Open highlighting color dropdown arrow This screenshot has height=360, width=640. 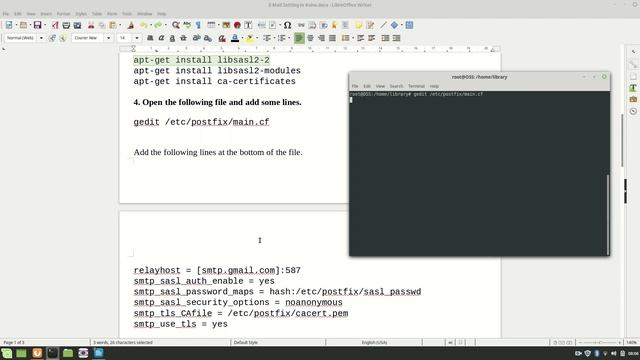point(257,38)
